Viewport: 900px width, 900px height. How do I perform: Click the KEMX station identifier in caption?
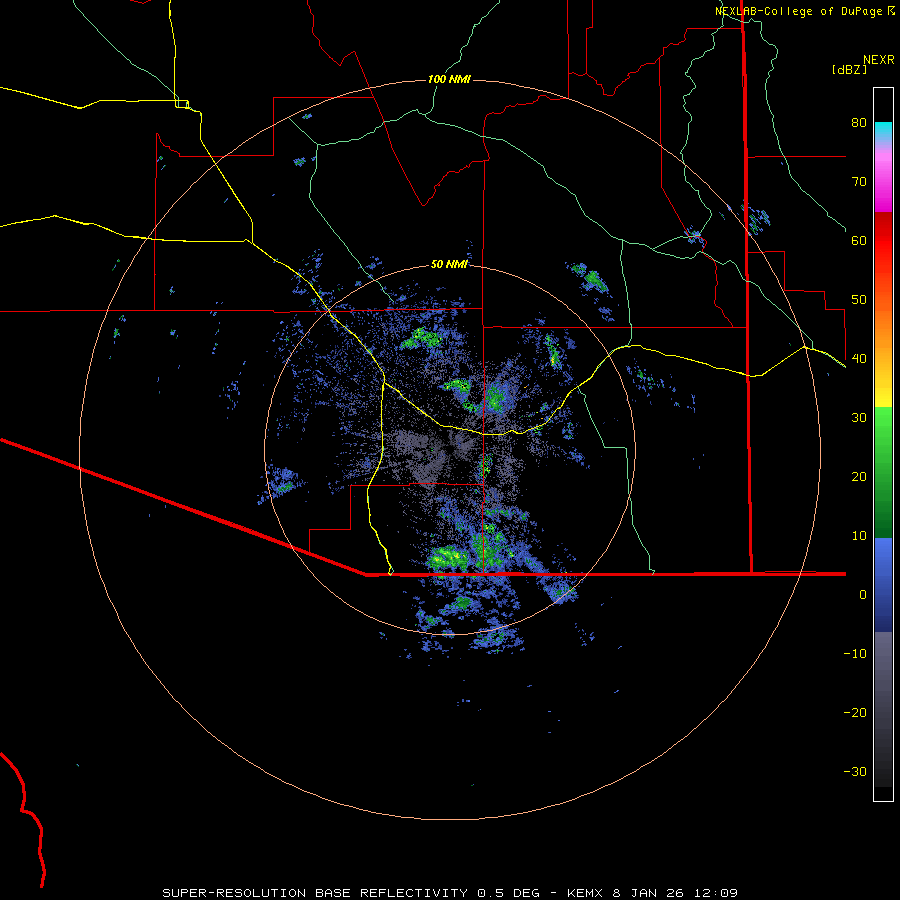pos(585,893)
